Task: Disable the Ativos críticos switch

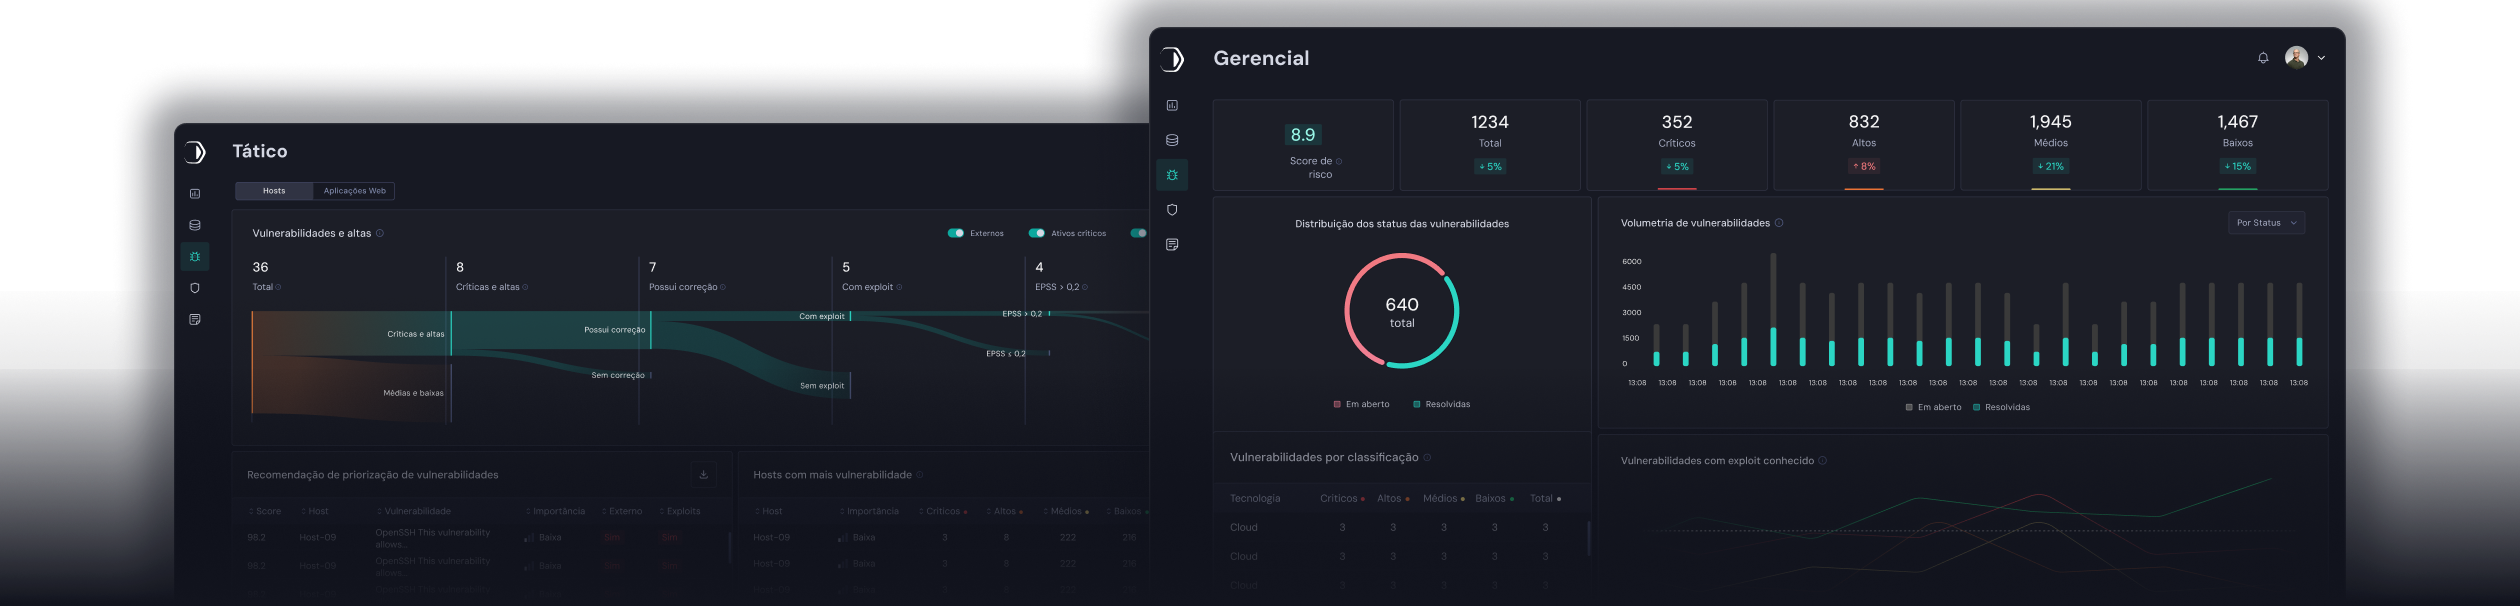Action: (1037, 233)
